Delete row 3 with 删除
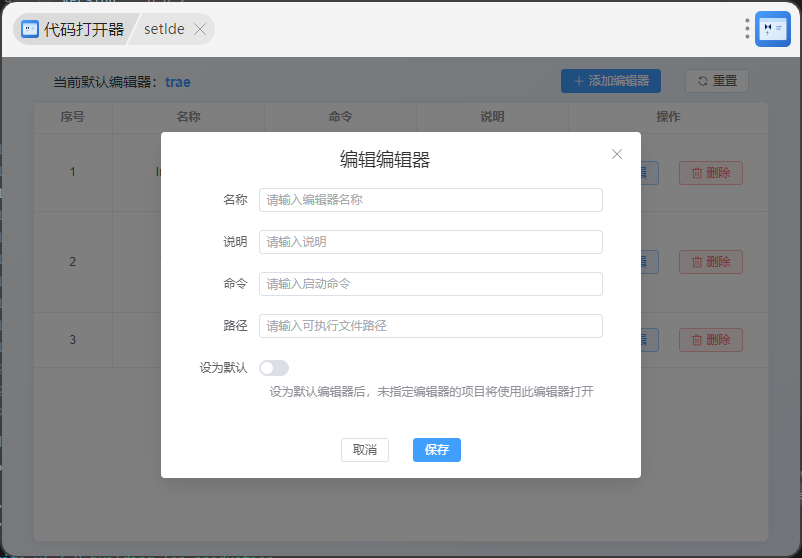The height and width of the screenshot is (558, 802). point(710,340)
